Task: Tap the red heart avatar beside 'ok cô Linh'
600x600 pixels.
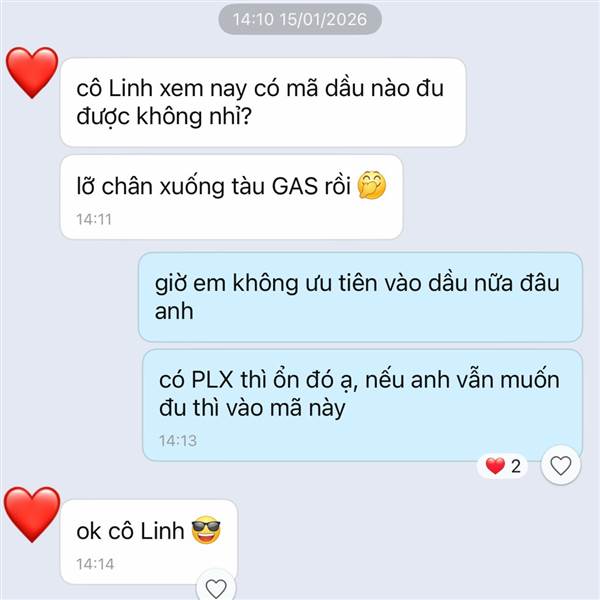Action: tap(32, 514)
